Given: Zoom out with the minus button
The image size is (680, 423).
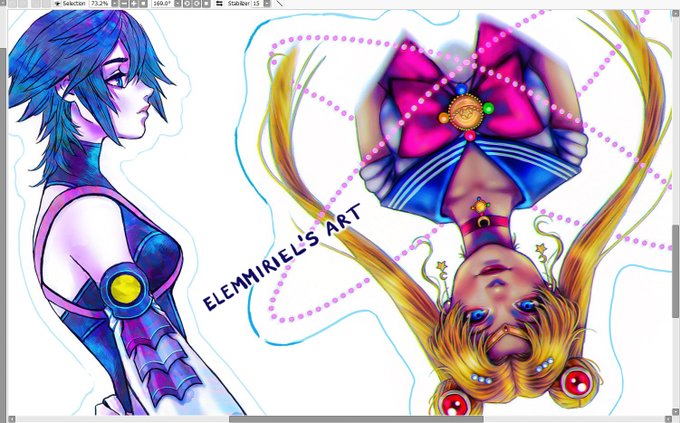Looking at the screenshot, I should [124, 3].
